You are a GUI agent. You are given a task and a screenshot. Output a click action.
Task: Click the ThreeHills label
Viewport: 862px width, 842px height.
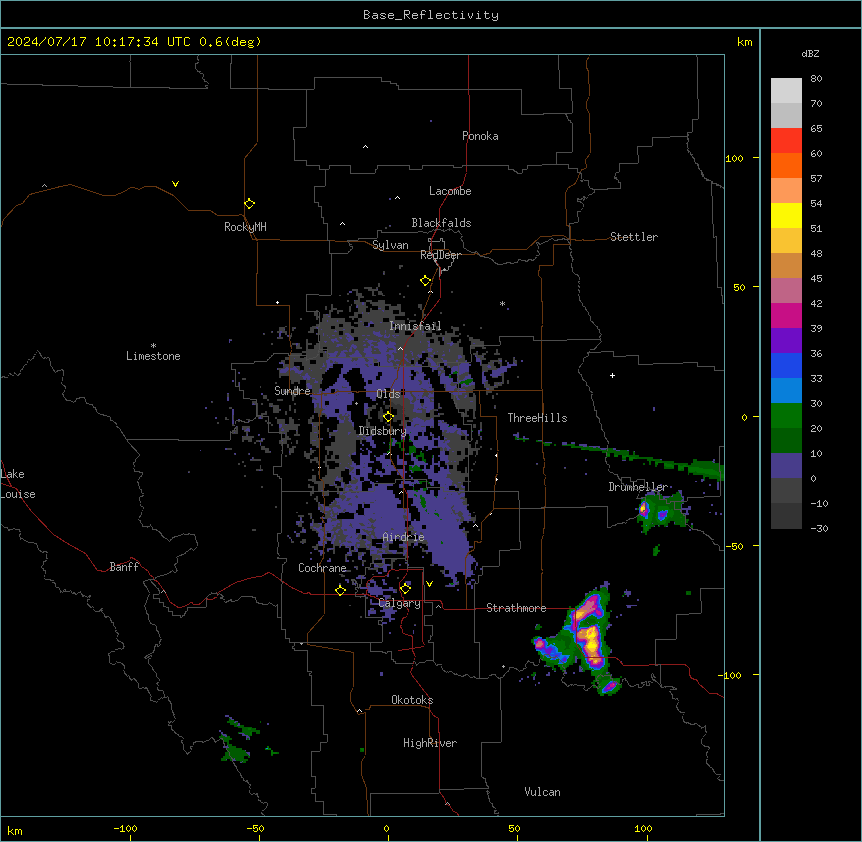tap(537, 418)
